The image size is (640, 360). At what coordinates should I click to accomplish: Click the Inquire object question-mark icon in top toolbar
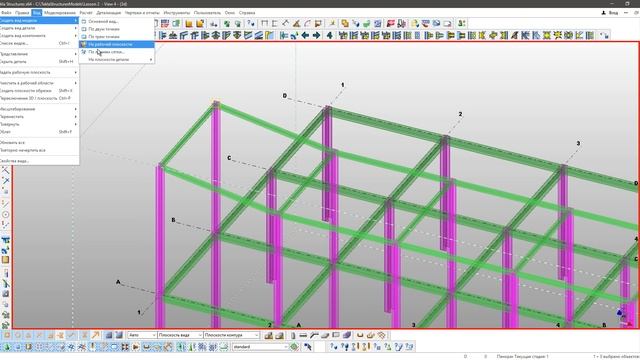tap(251, 24)
